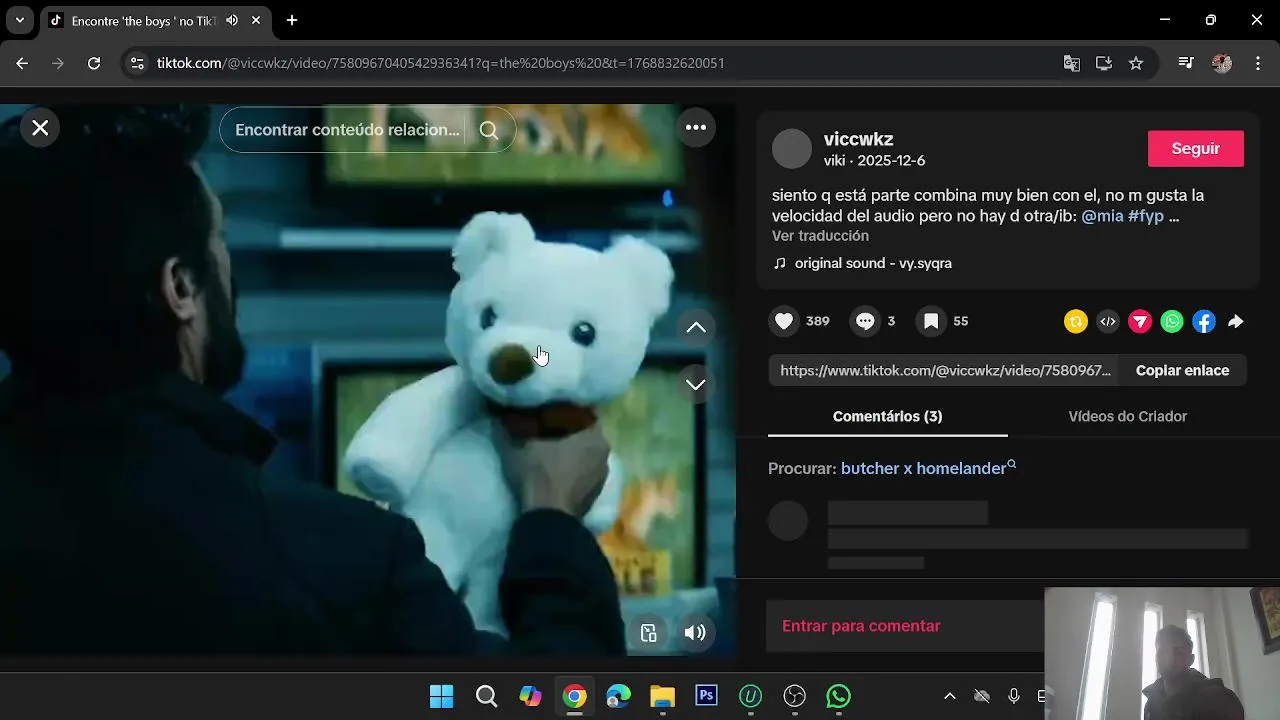
Task: Open Windows Start menu
Action: pos(441,696)
